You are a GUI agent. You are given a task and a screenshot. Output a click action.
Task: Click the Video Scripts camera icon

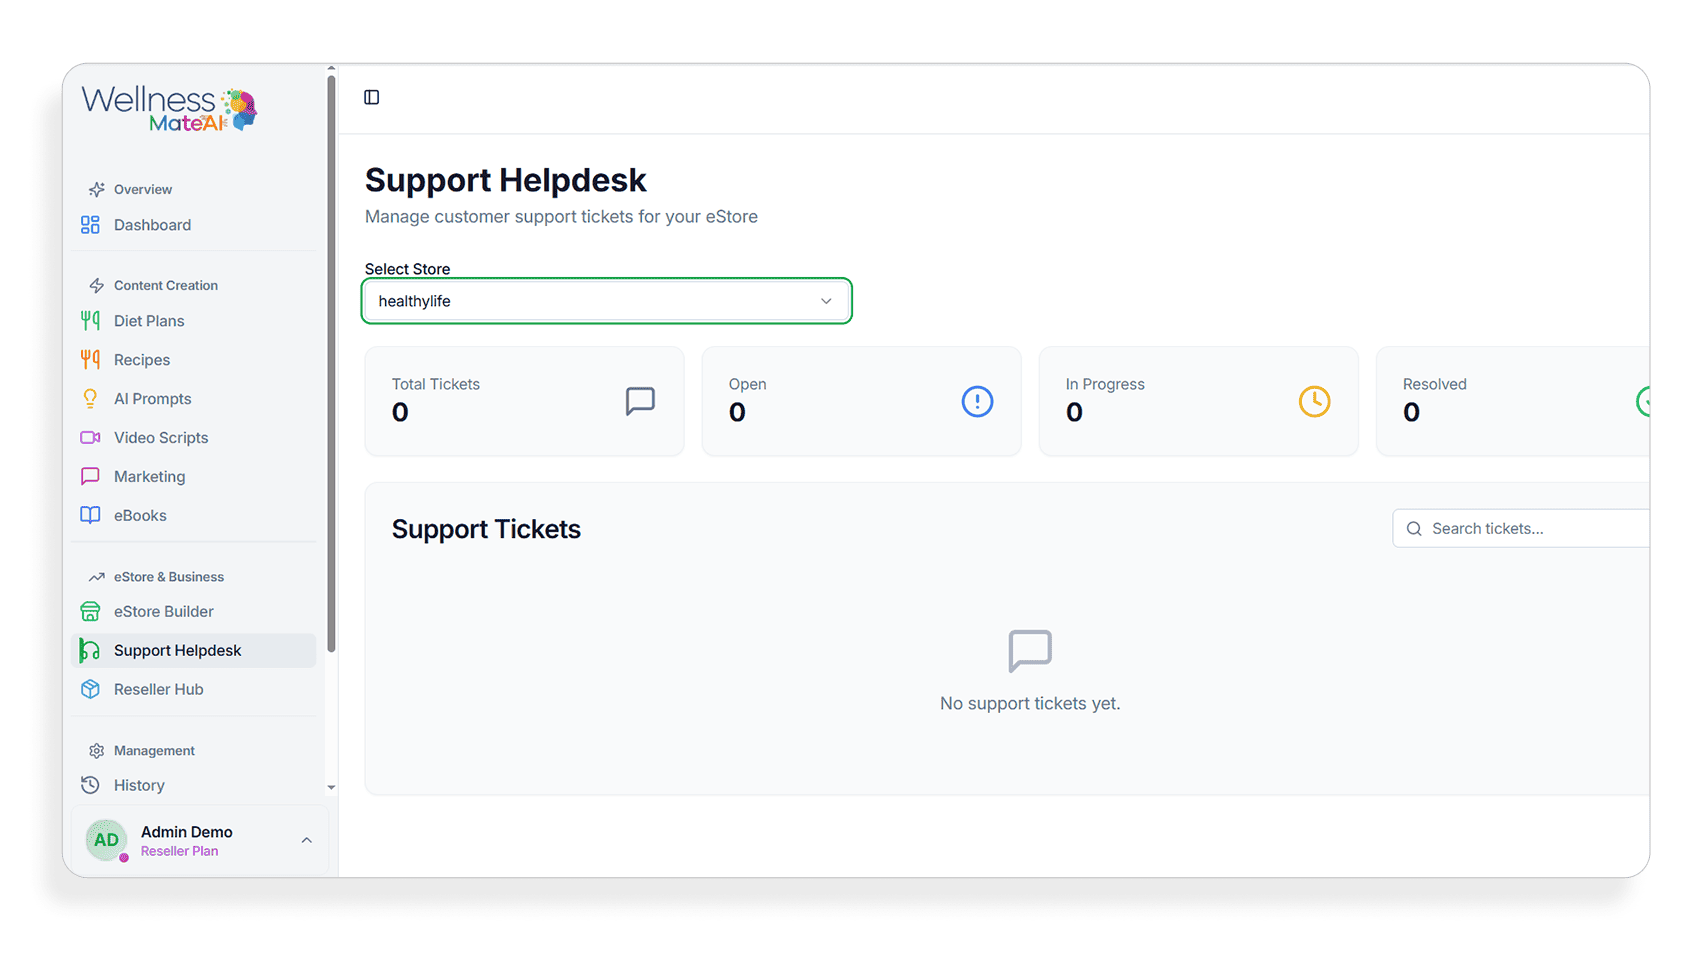point(90,438)
